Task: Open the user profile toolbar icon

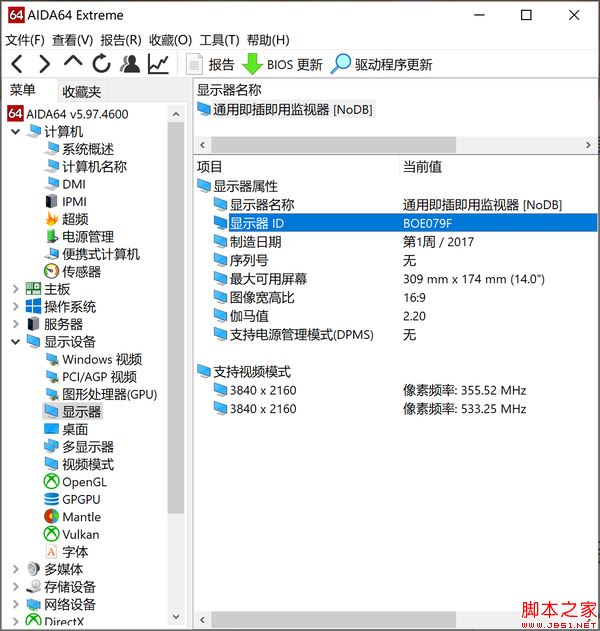Action: click(130, 64)
